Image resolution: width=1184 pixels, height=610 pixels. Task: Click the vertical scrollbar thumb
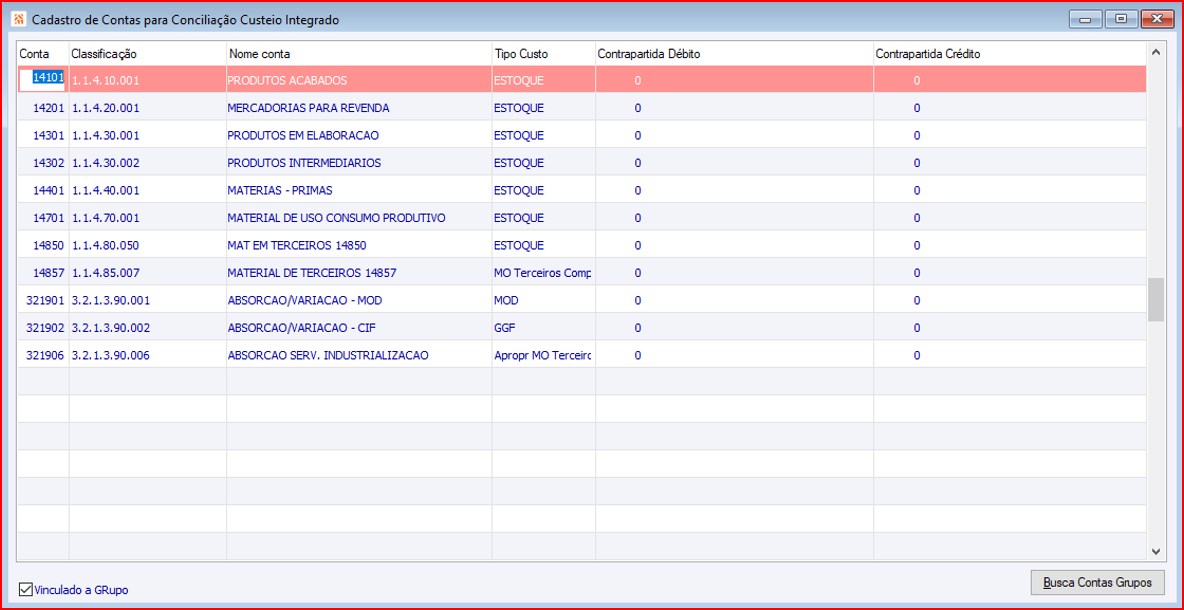[1155, 300]
